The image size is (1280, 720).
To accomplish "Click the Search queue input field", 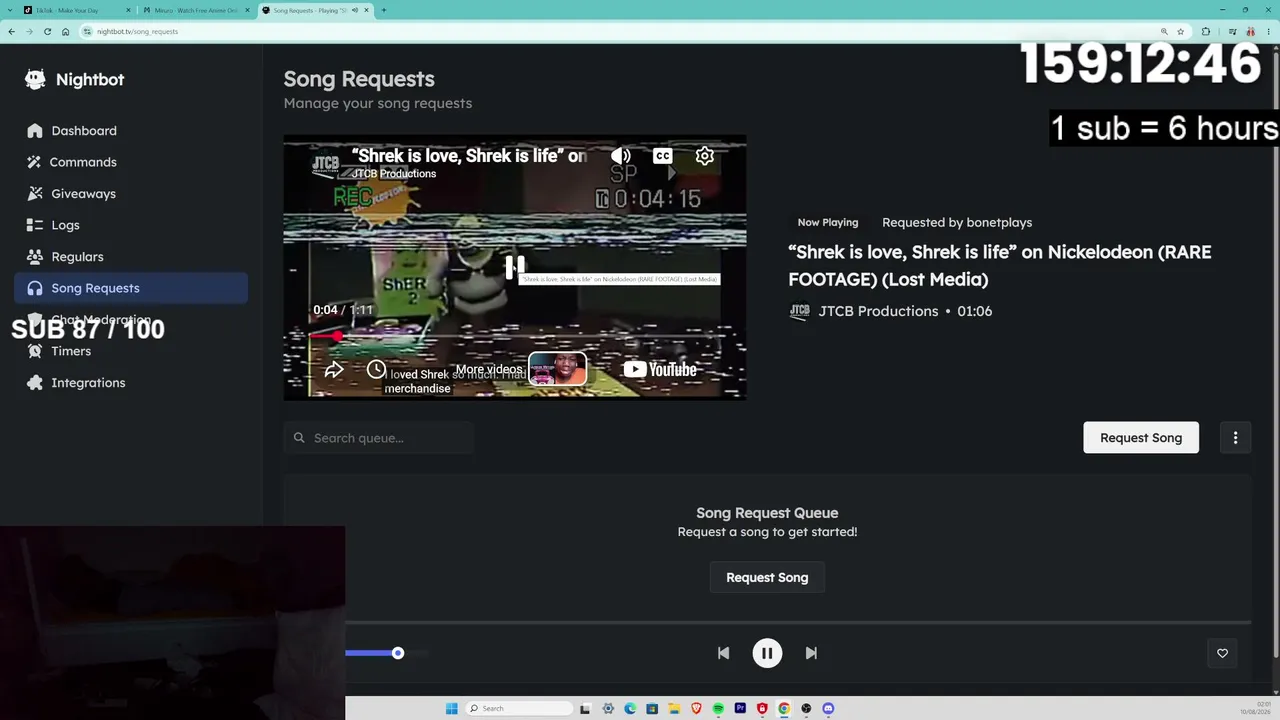I will 379,438.
